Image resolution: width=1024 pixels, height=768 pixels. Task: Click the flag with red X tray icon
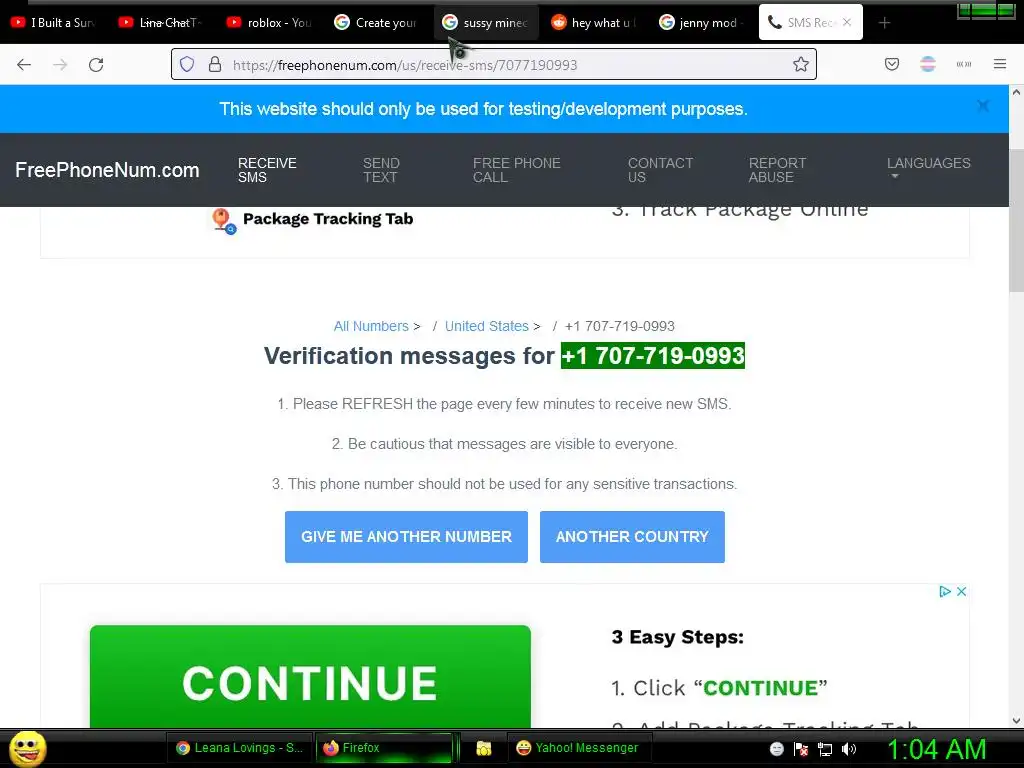[801, 749]
